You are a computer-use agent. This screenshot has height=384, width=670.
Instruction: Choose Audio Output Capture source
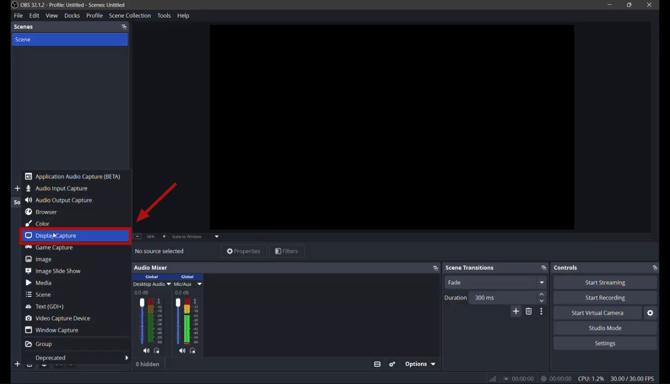point(76,200)
